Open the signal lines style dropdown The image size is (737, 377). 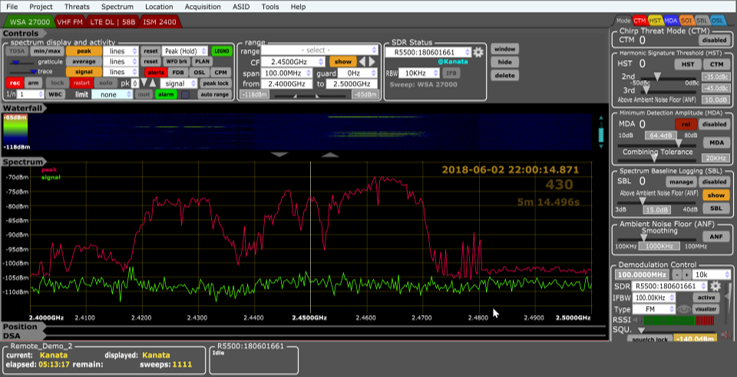pyautogui.click(x=121, y=72)
